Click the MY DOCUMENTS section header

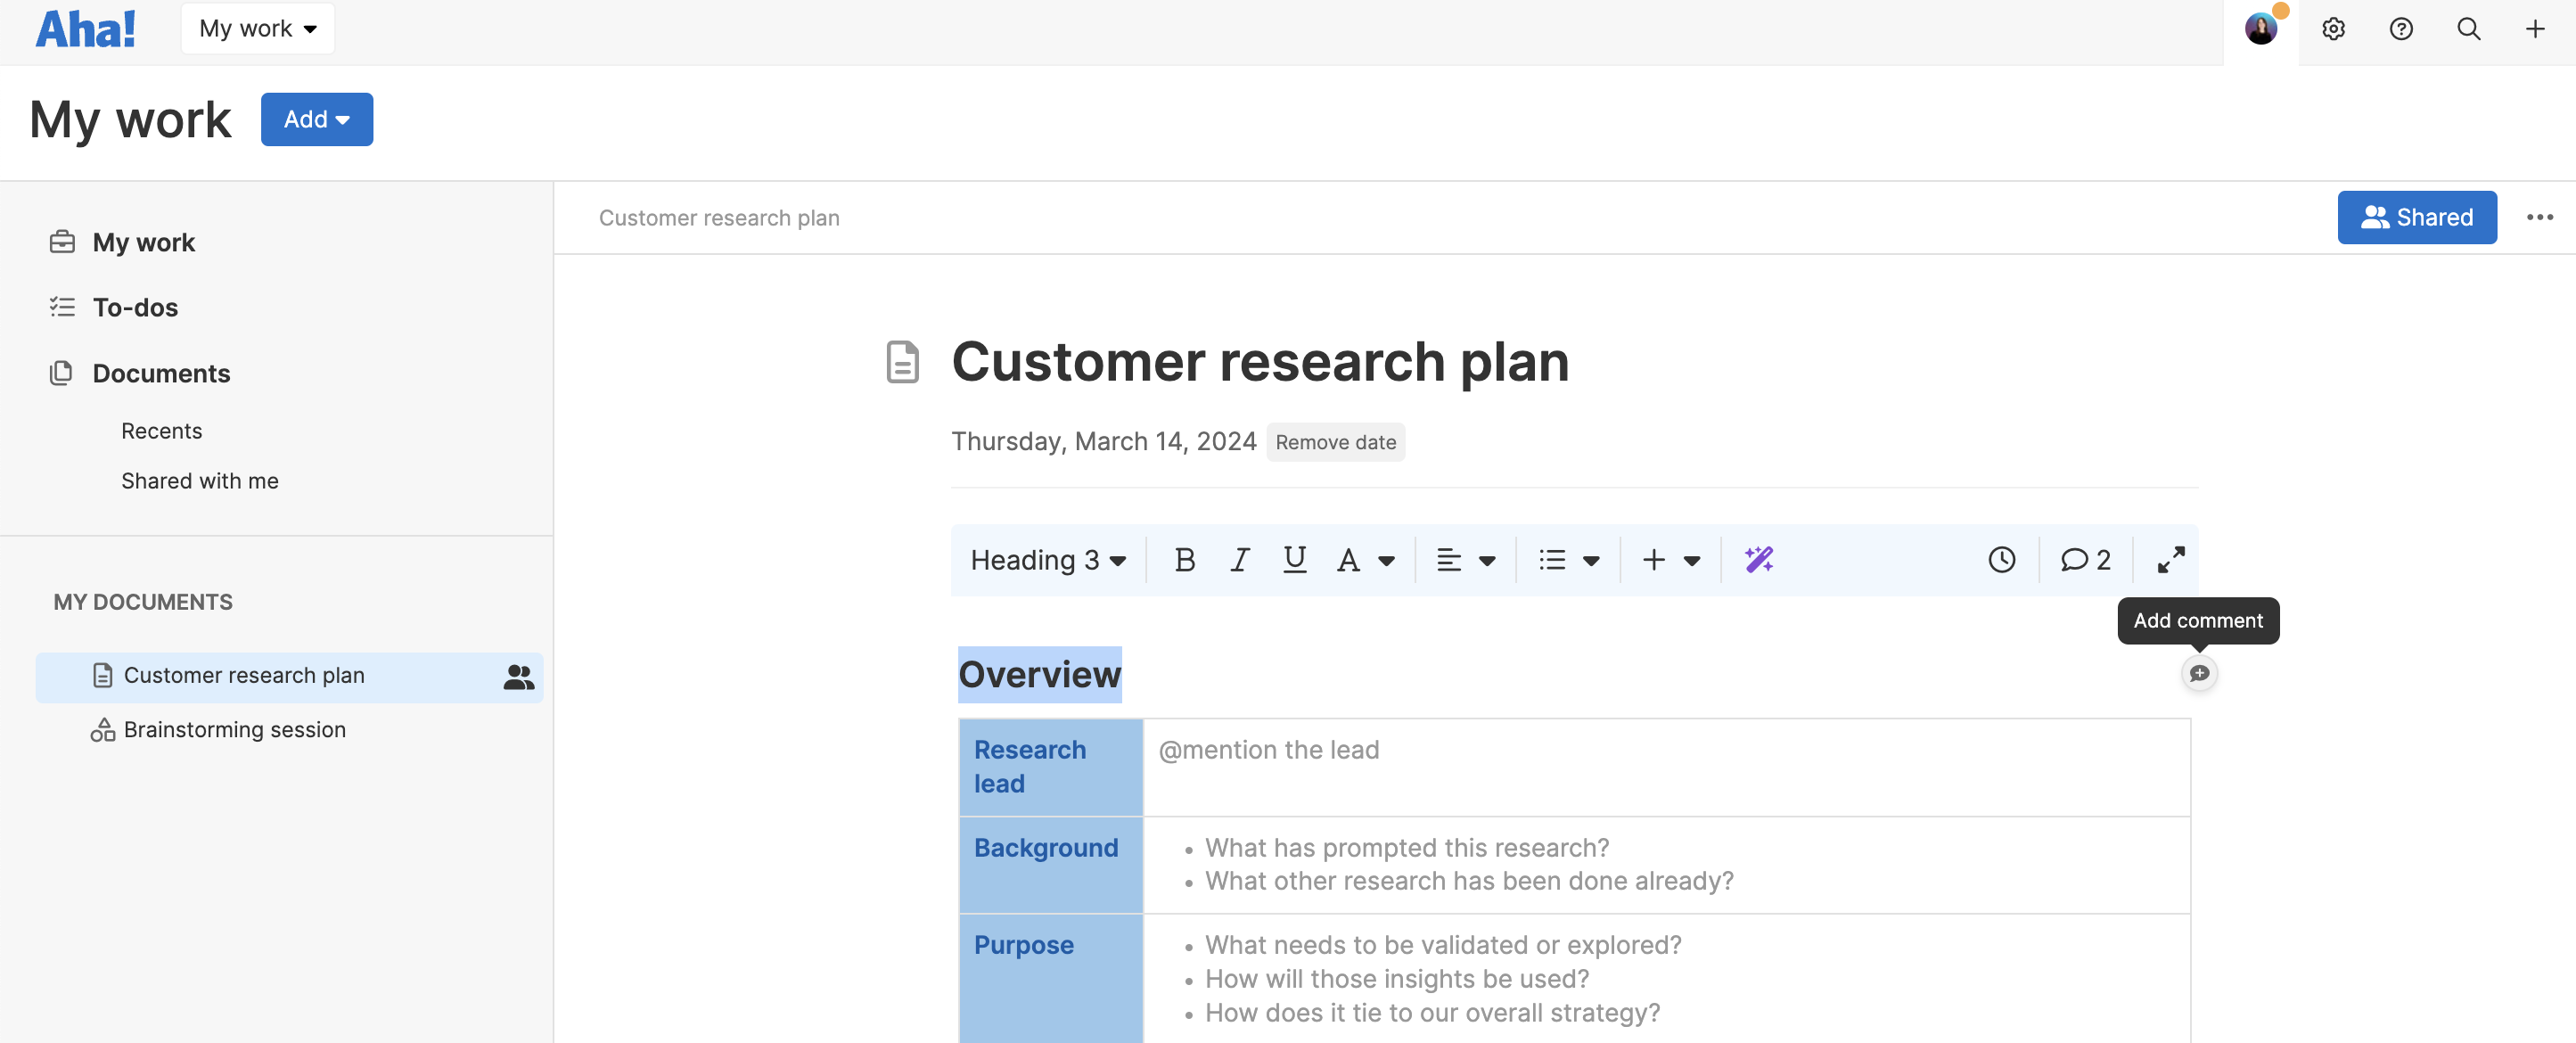coord(143,601)
